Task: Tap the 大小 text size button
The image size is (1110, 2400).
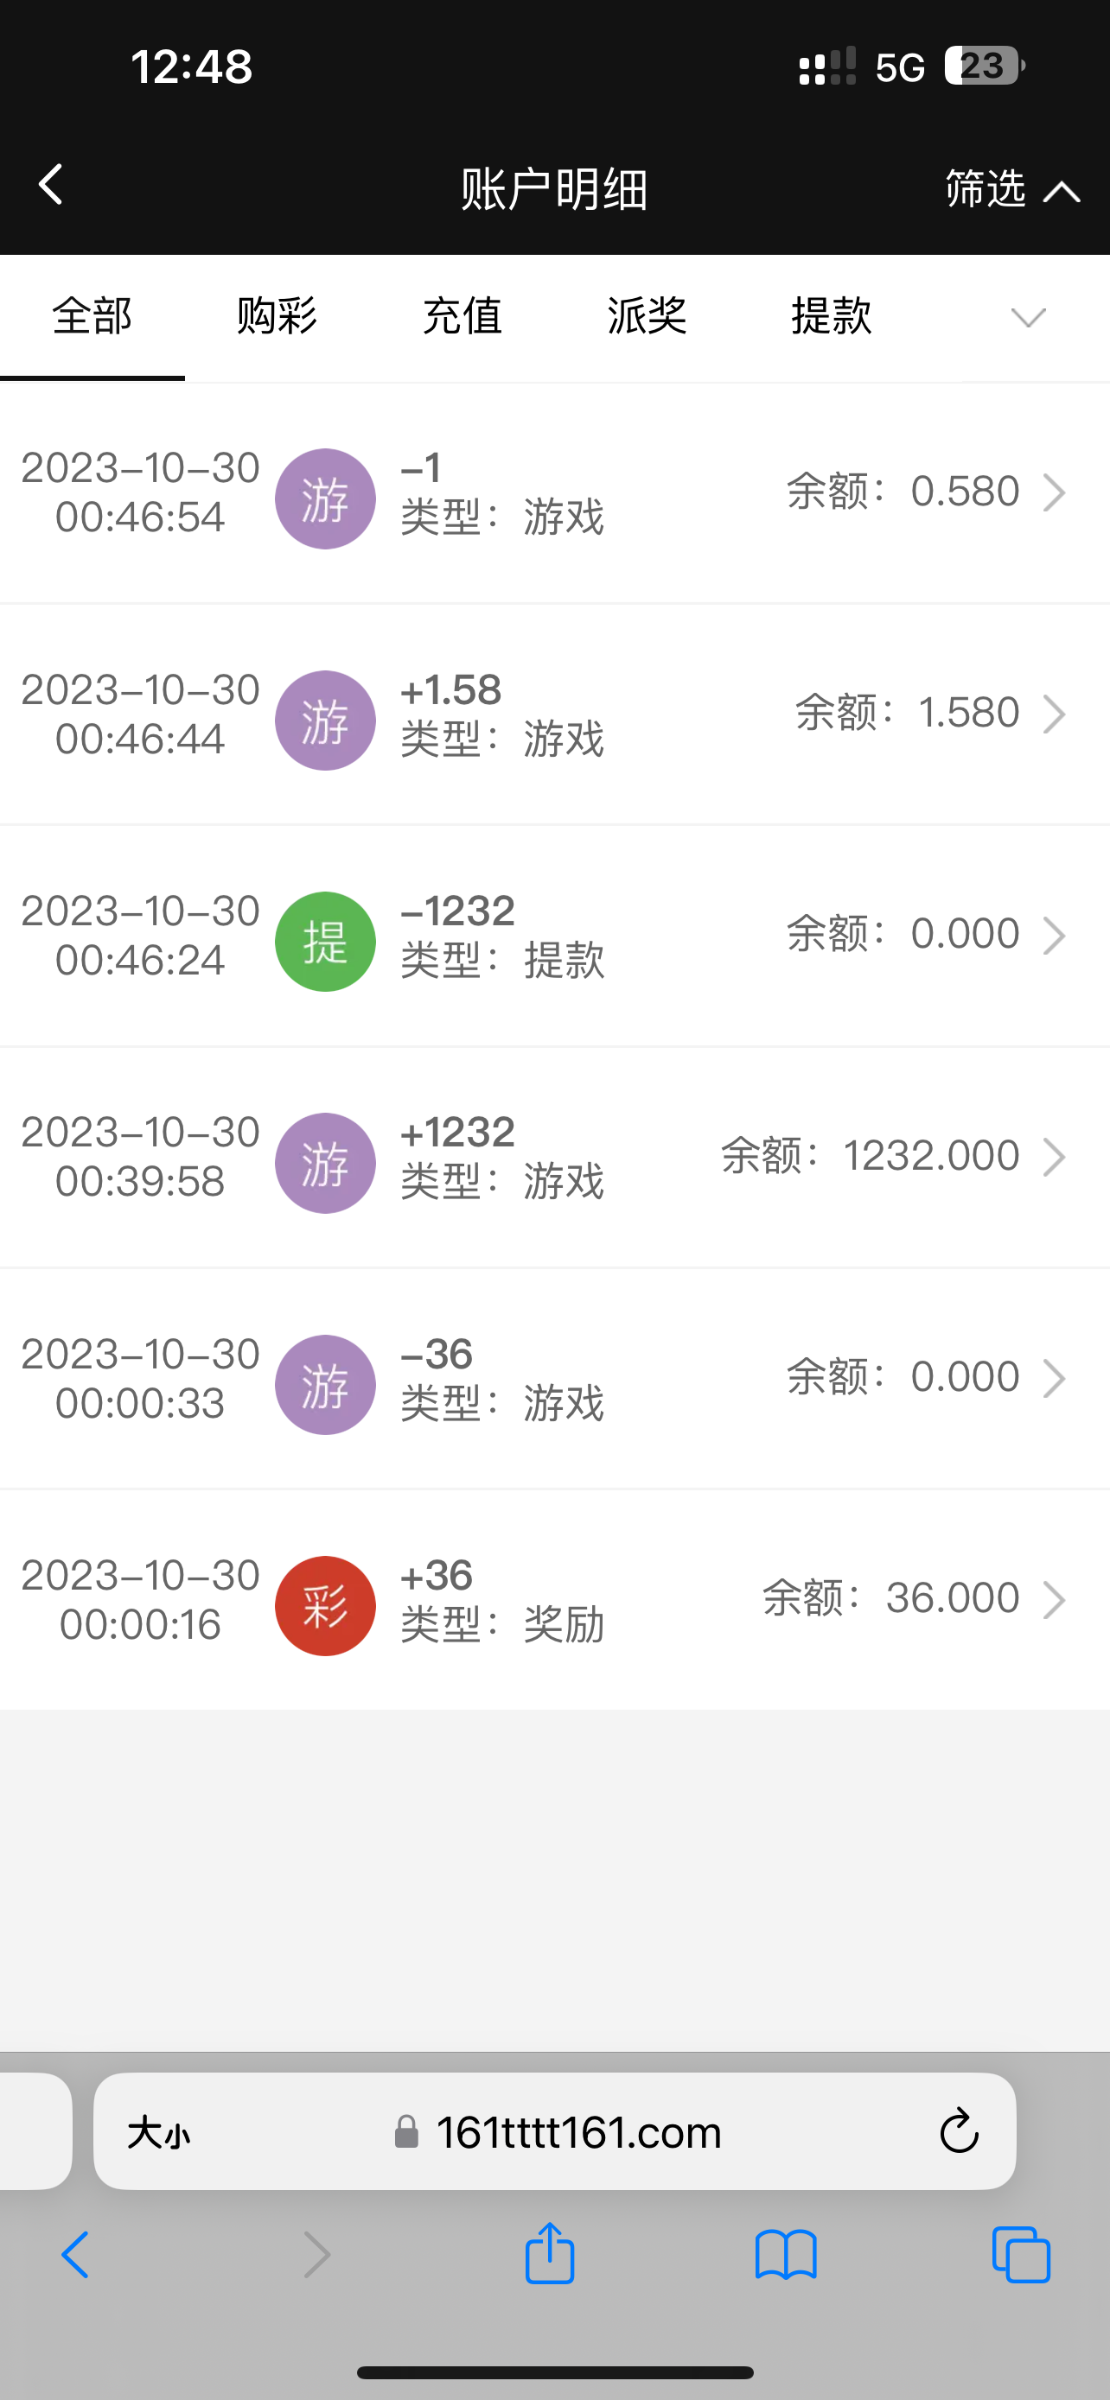Action: (159, 2132)
